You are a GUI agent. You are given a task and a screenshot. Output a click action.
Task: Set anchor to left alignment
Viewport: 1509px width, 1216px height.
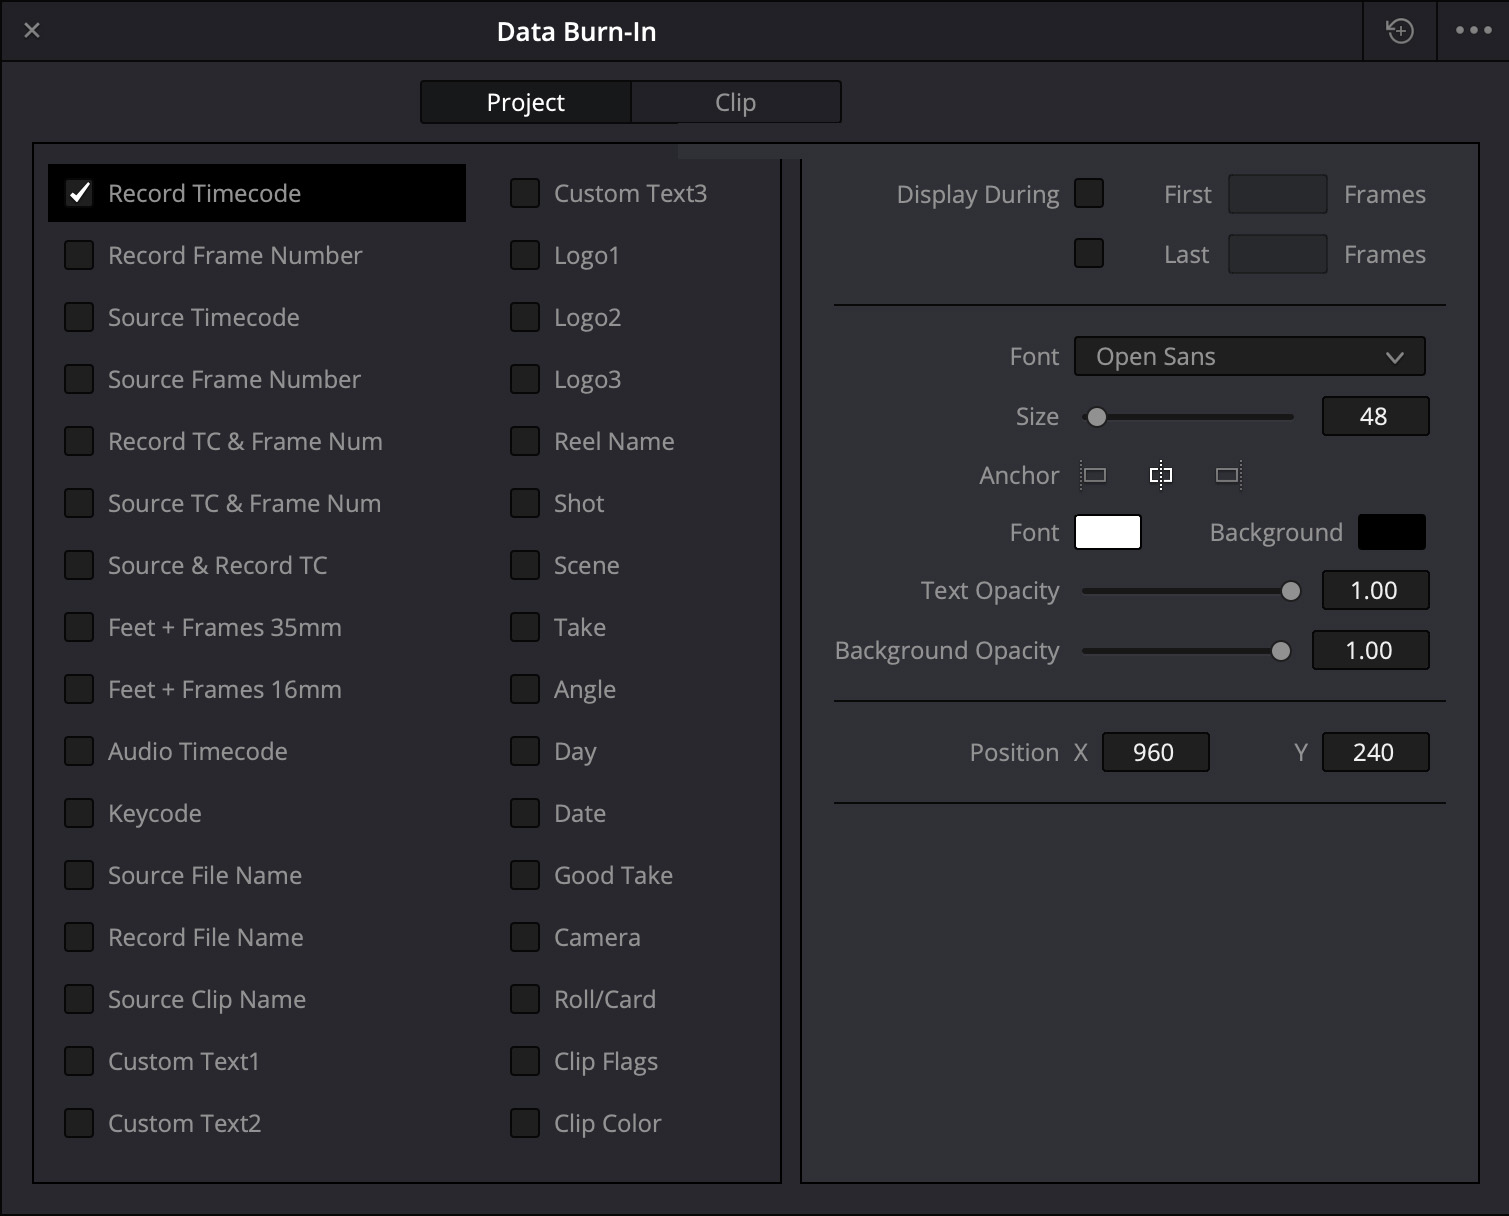click(x=1094, y=475)
